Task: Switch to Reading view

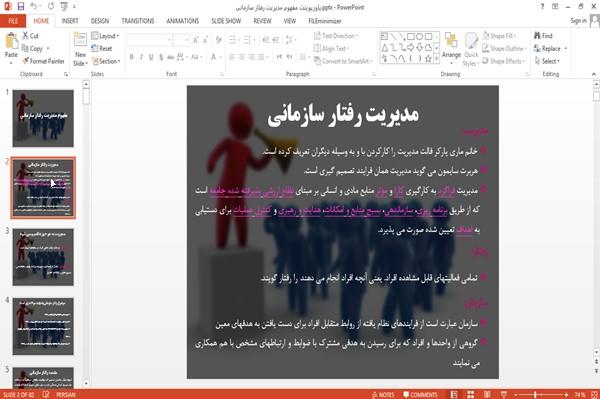Action: 487,394
